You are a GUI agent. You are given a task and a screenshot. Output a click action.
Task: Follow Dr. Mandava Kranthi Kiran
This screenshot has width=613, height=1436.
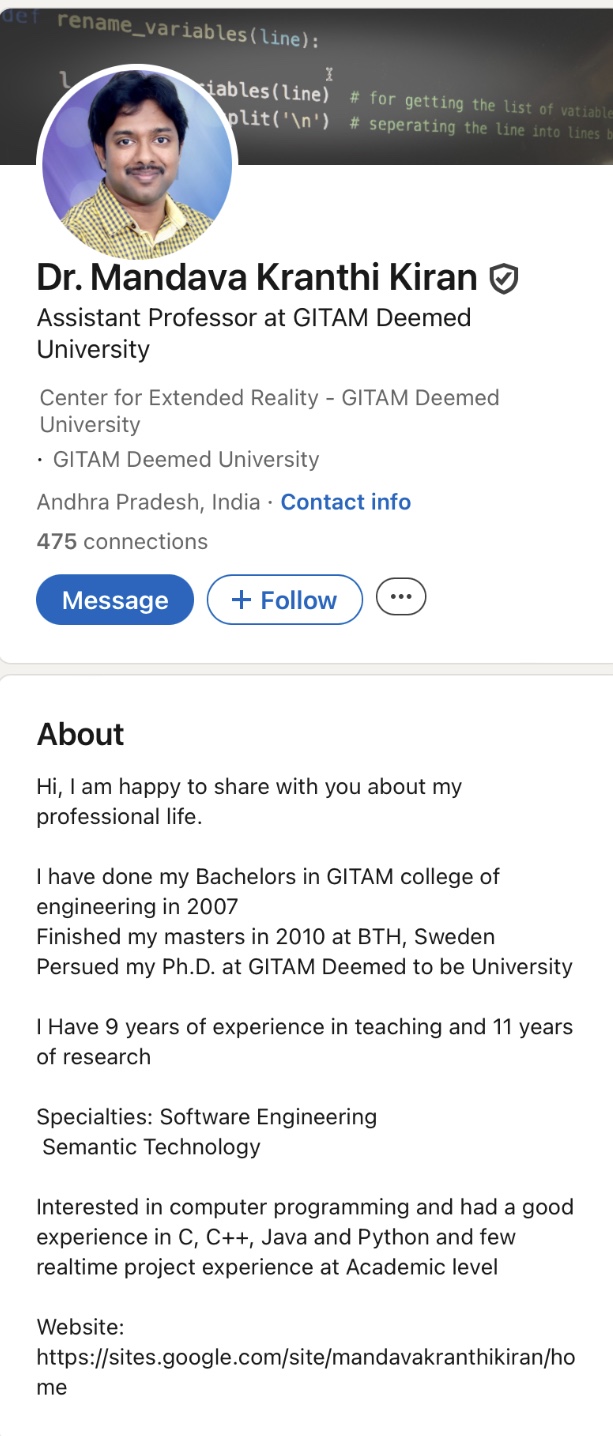pyautogui.click(x=284, y=600)
